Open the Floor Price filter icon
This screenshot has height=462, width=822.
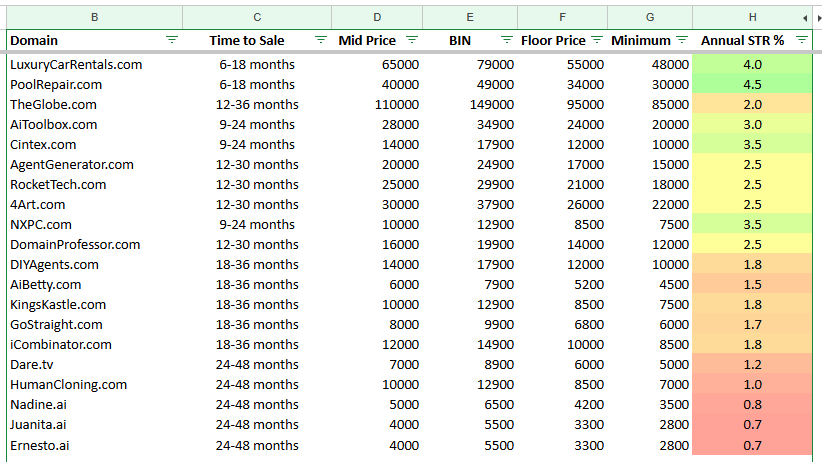point(597,40)
